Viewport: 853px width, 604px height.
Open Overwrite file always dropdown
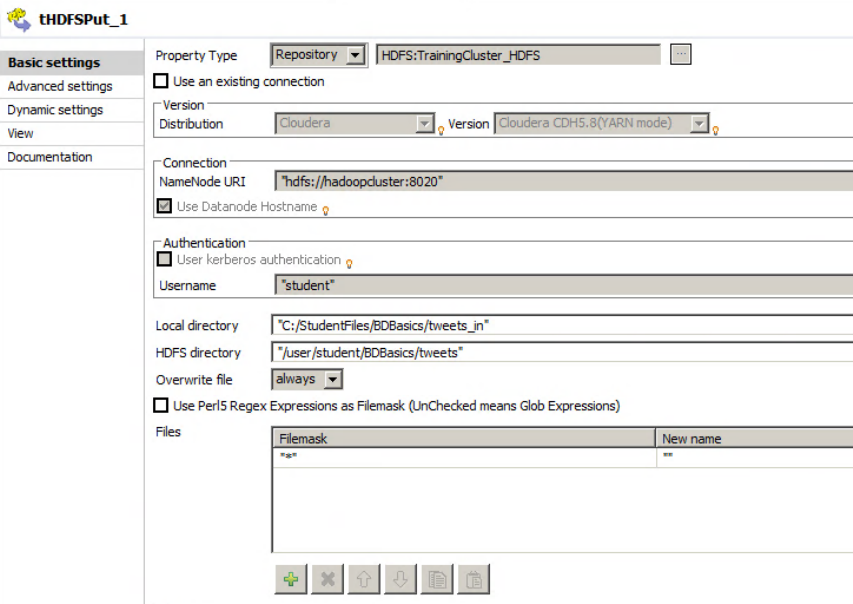pyautogui.click(x=307, y=379)
